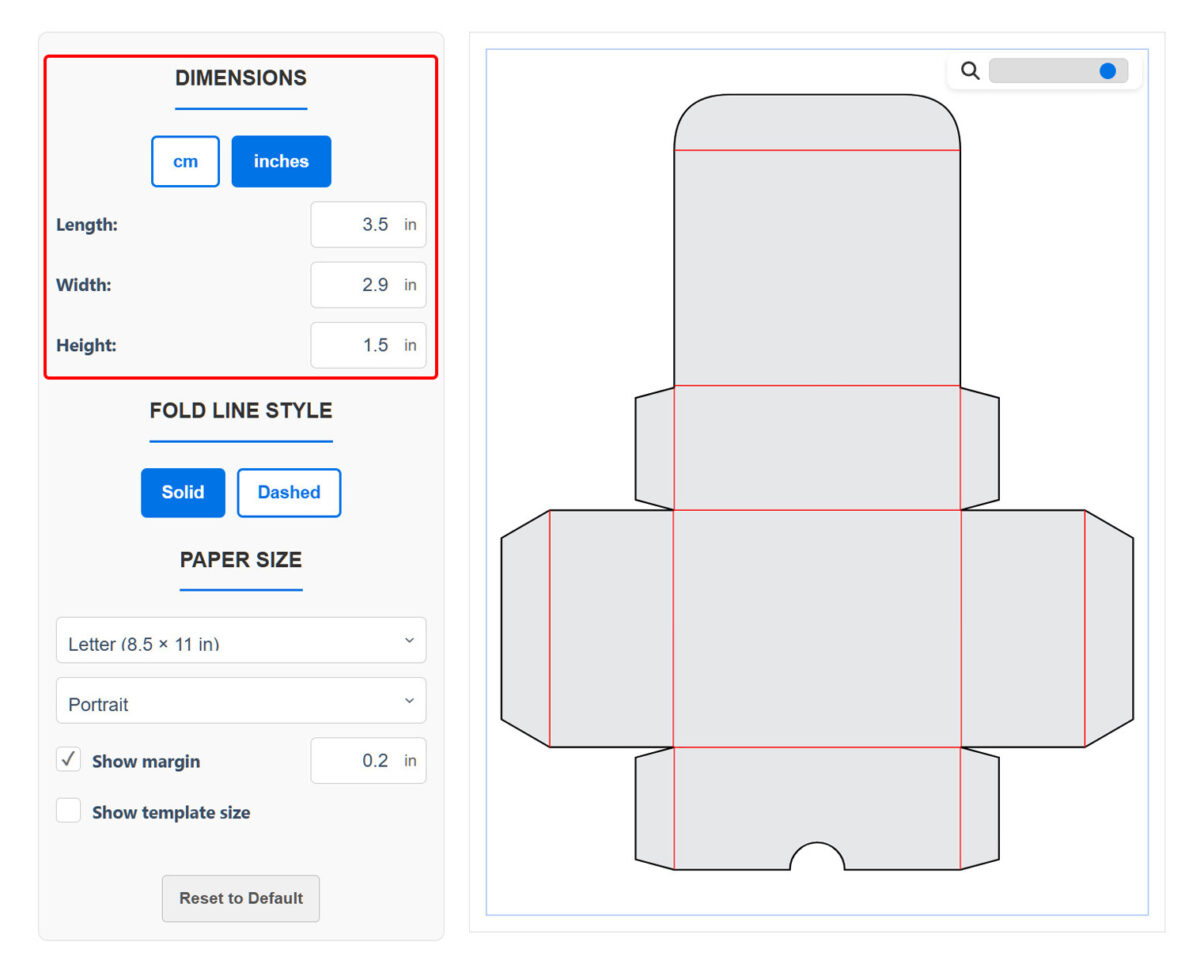
Task: Disable the Show margin checkbox
Action: tap(69, 760)
